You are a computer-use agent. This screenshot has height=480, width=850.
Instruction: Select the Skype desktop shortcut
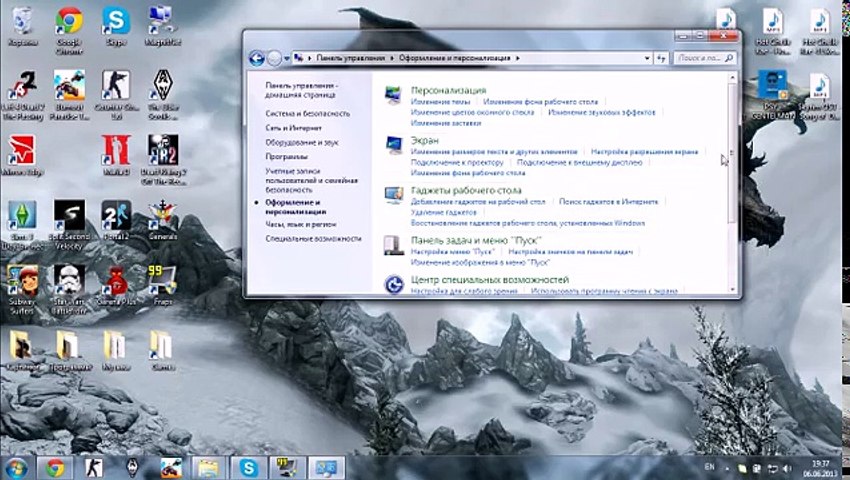(x=116, y=25)
